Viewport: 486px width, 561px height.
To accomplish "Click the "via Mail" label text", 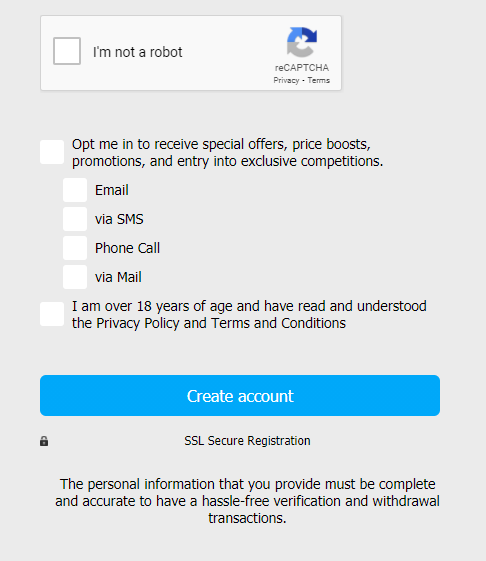I will tap(118, 277).
